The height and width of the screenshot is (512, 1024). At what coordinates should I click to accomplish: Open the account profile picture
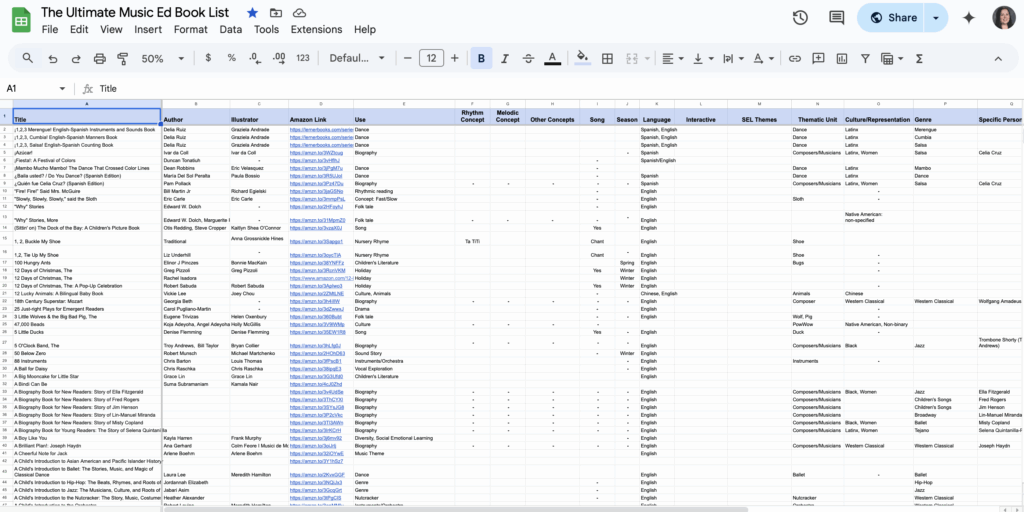point(1004,18)
